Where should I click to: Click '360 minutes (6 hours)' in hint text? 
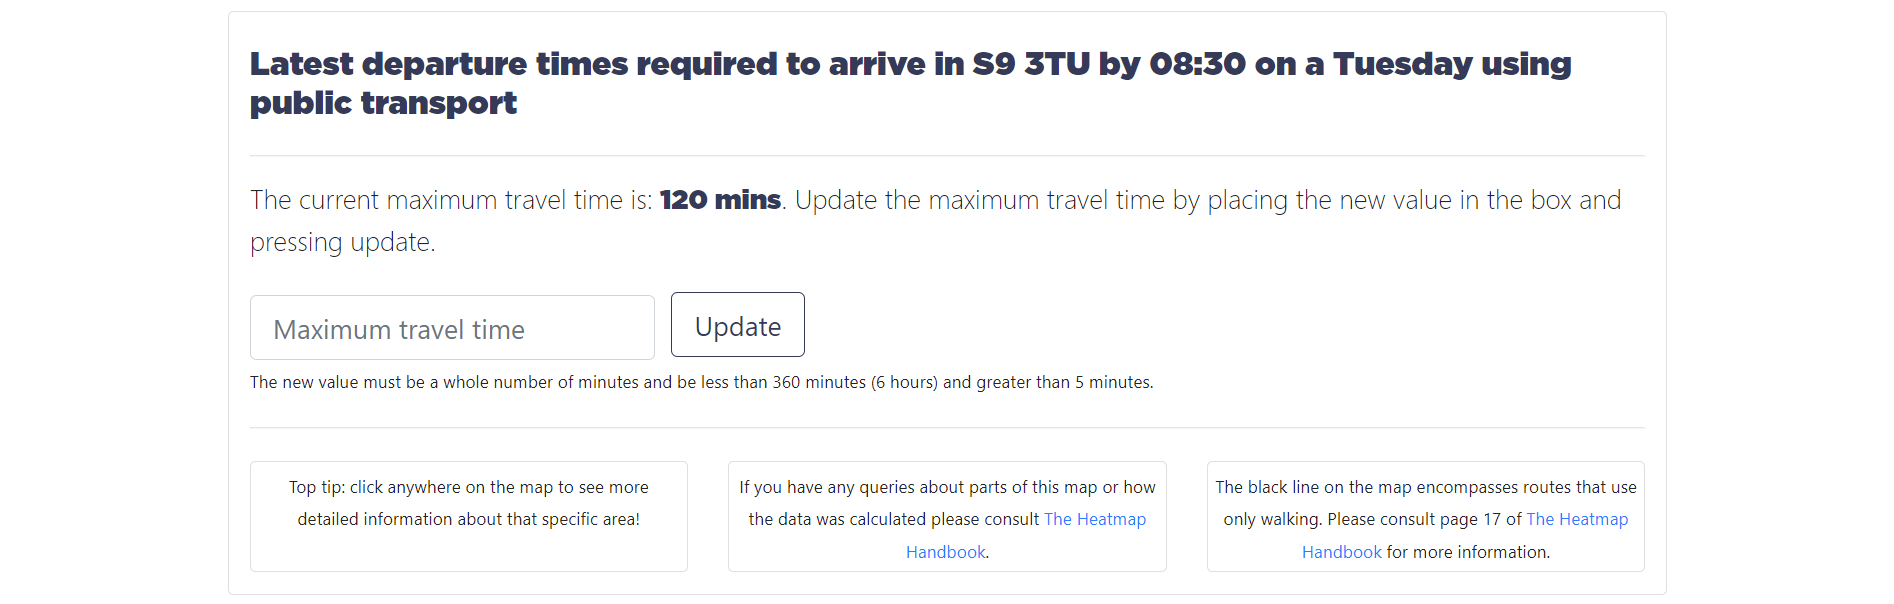point(855,382)
